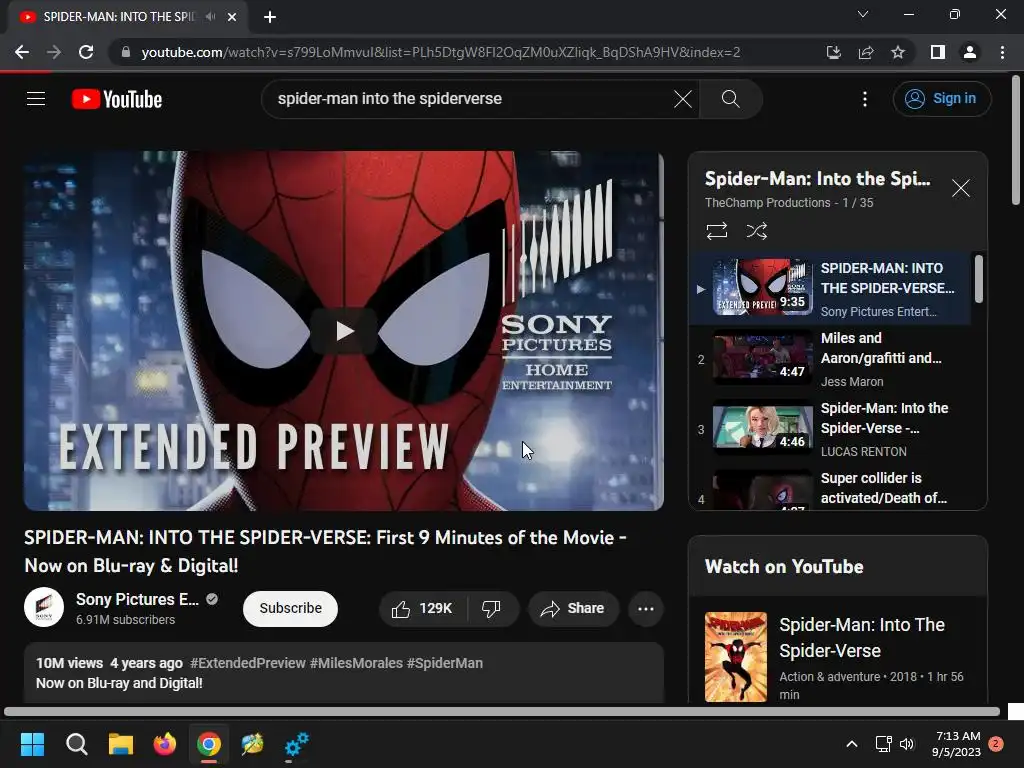Open Chrome profile icon
The height and width of the screenshot is (768, 1024).
970,52
